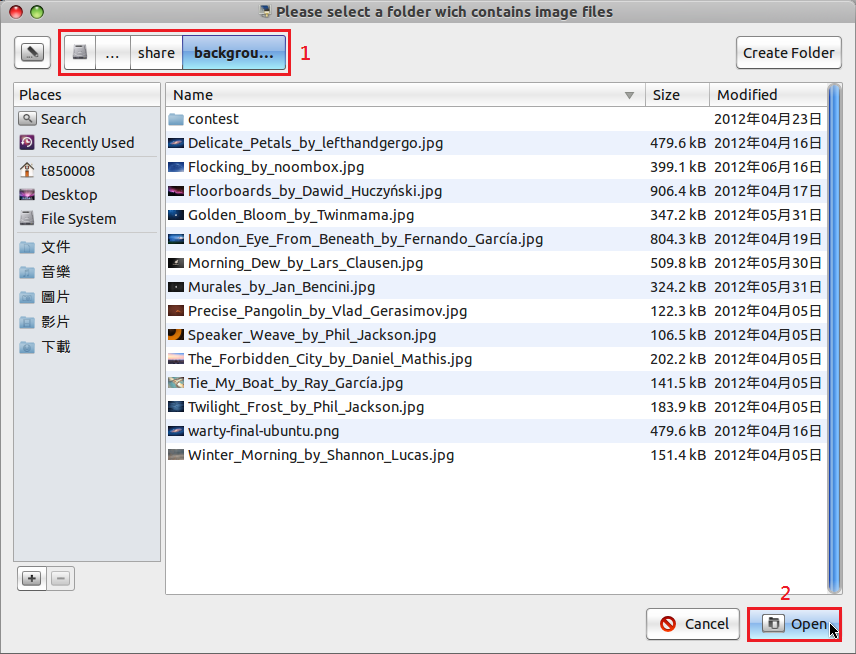Select File System in Places

point(78,219)
